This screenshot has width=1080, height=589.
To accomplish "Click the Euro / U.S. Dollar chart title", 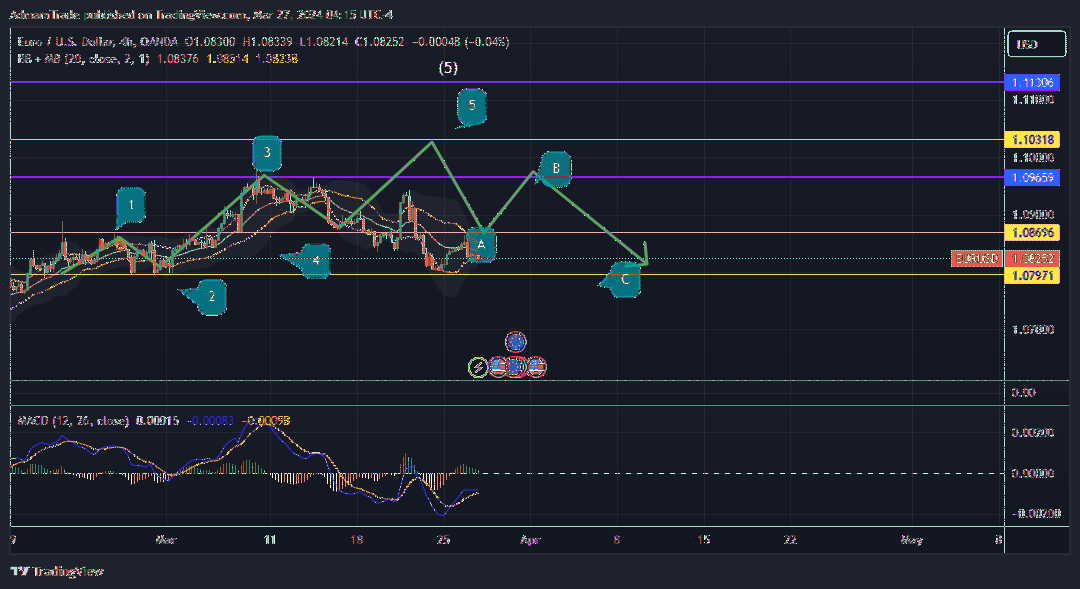I will [x=98, y=42].
